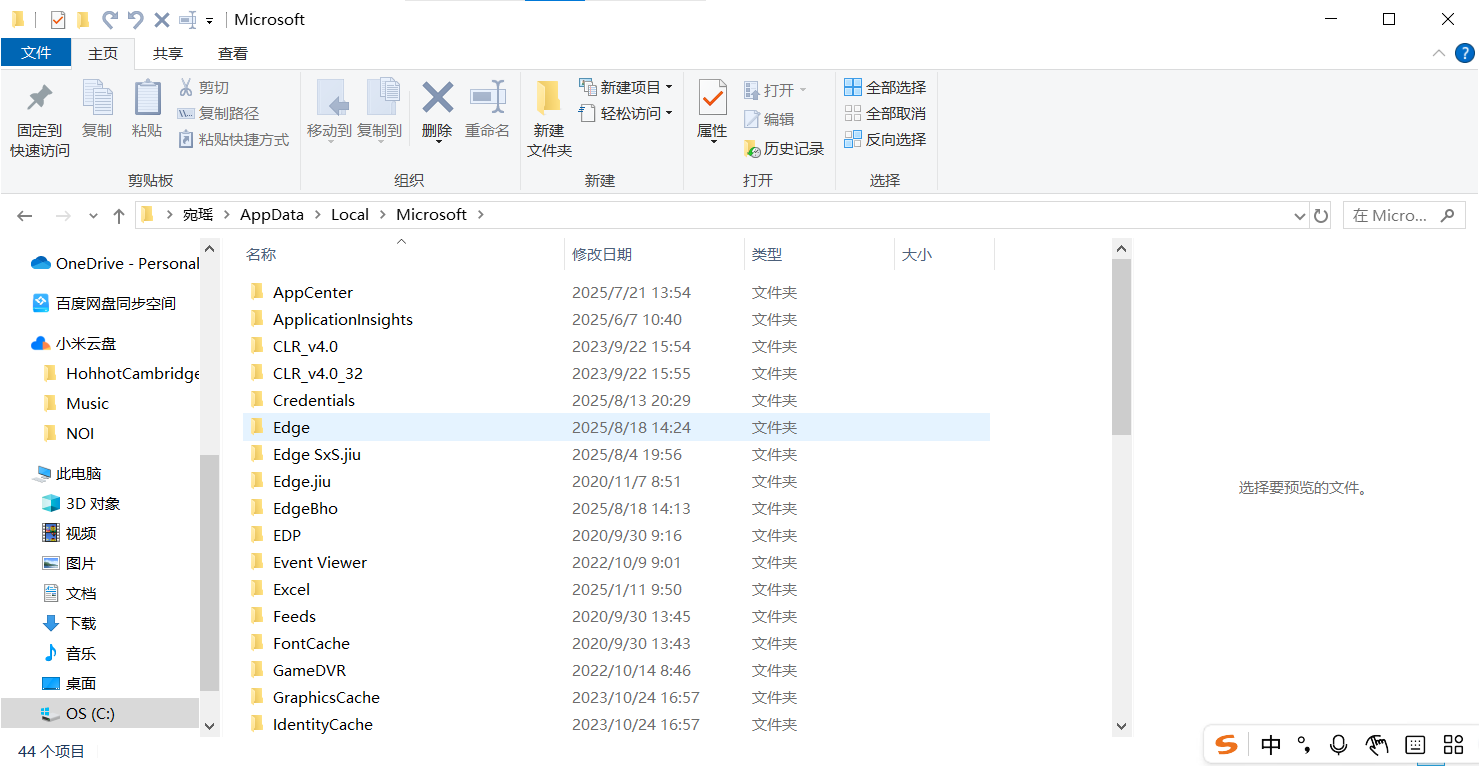1479x766 pixels.
Task: Select 百度网盘同步空间 in sidebar
Action: pyautogui.click(x=104, y=304)
